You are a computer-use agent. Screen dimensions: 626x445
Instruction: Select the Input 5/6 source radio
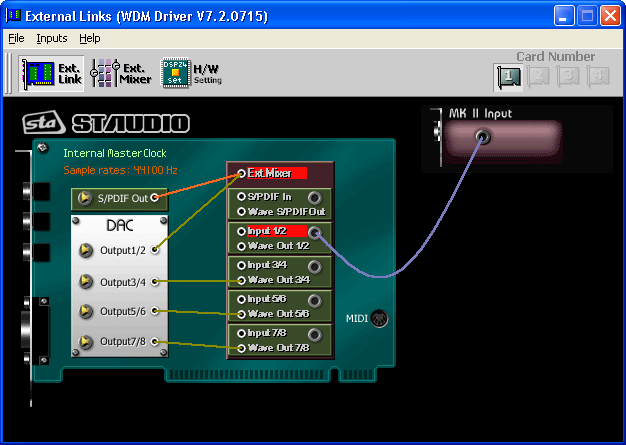point(241,299)
